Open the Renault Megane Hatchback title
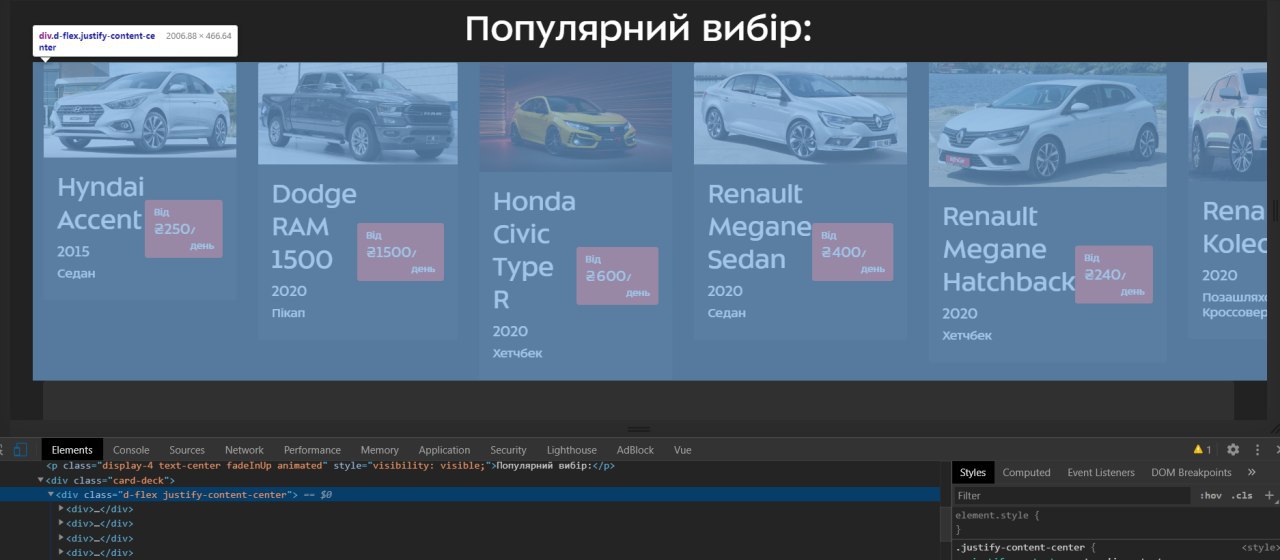This screenshot has width=1280, height=560. 1008,249
